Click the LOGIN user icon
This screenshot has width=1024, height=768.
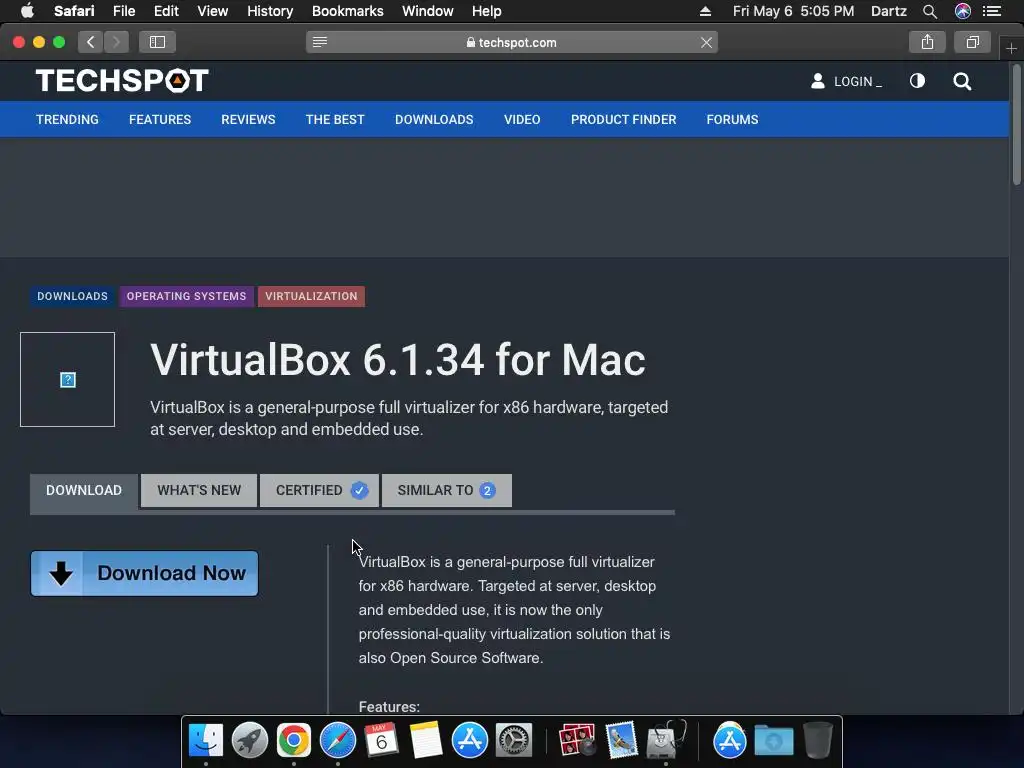coord(818,81)
